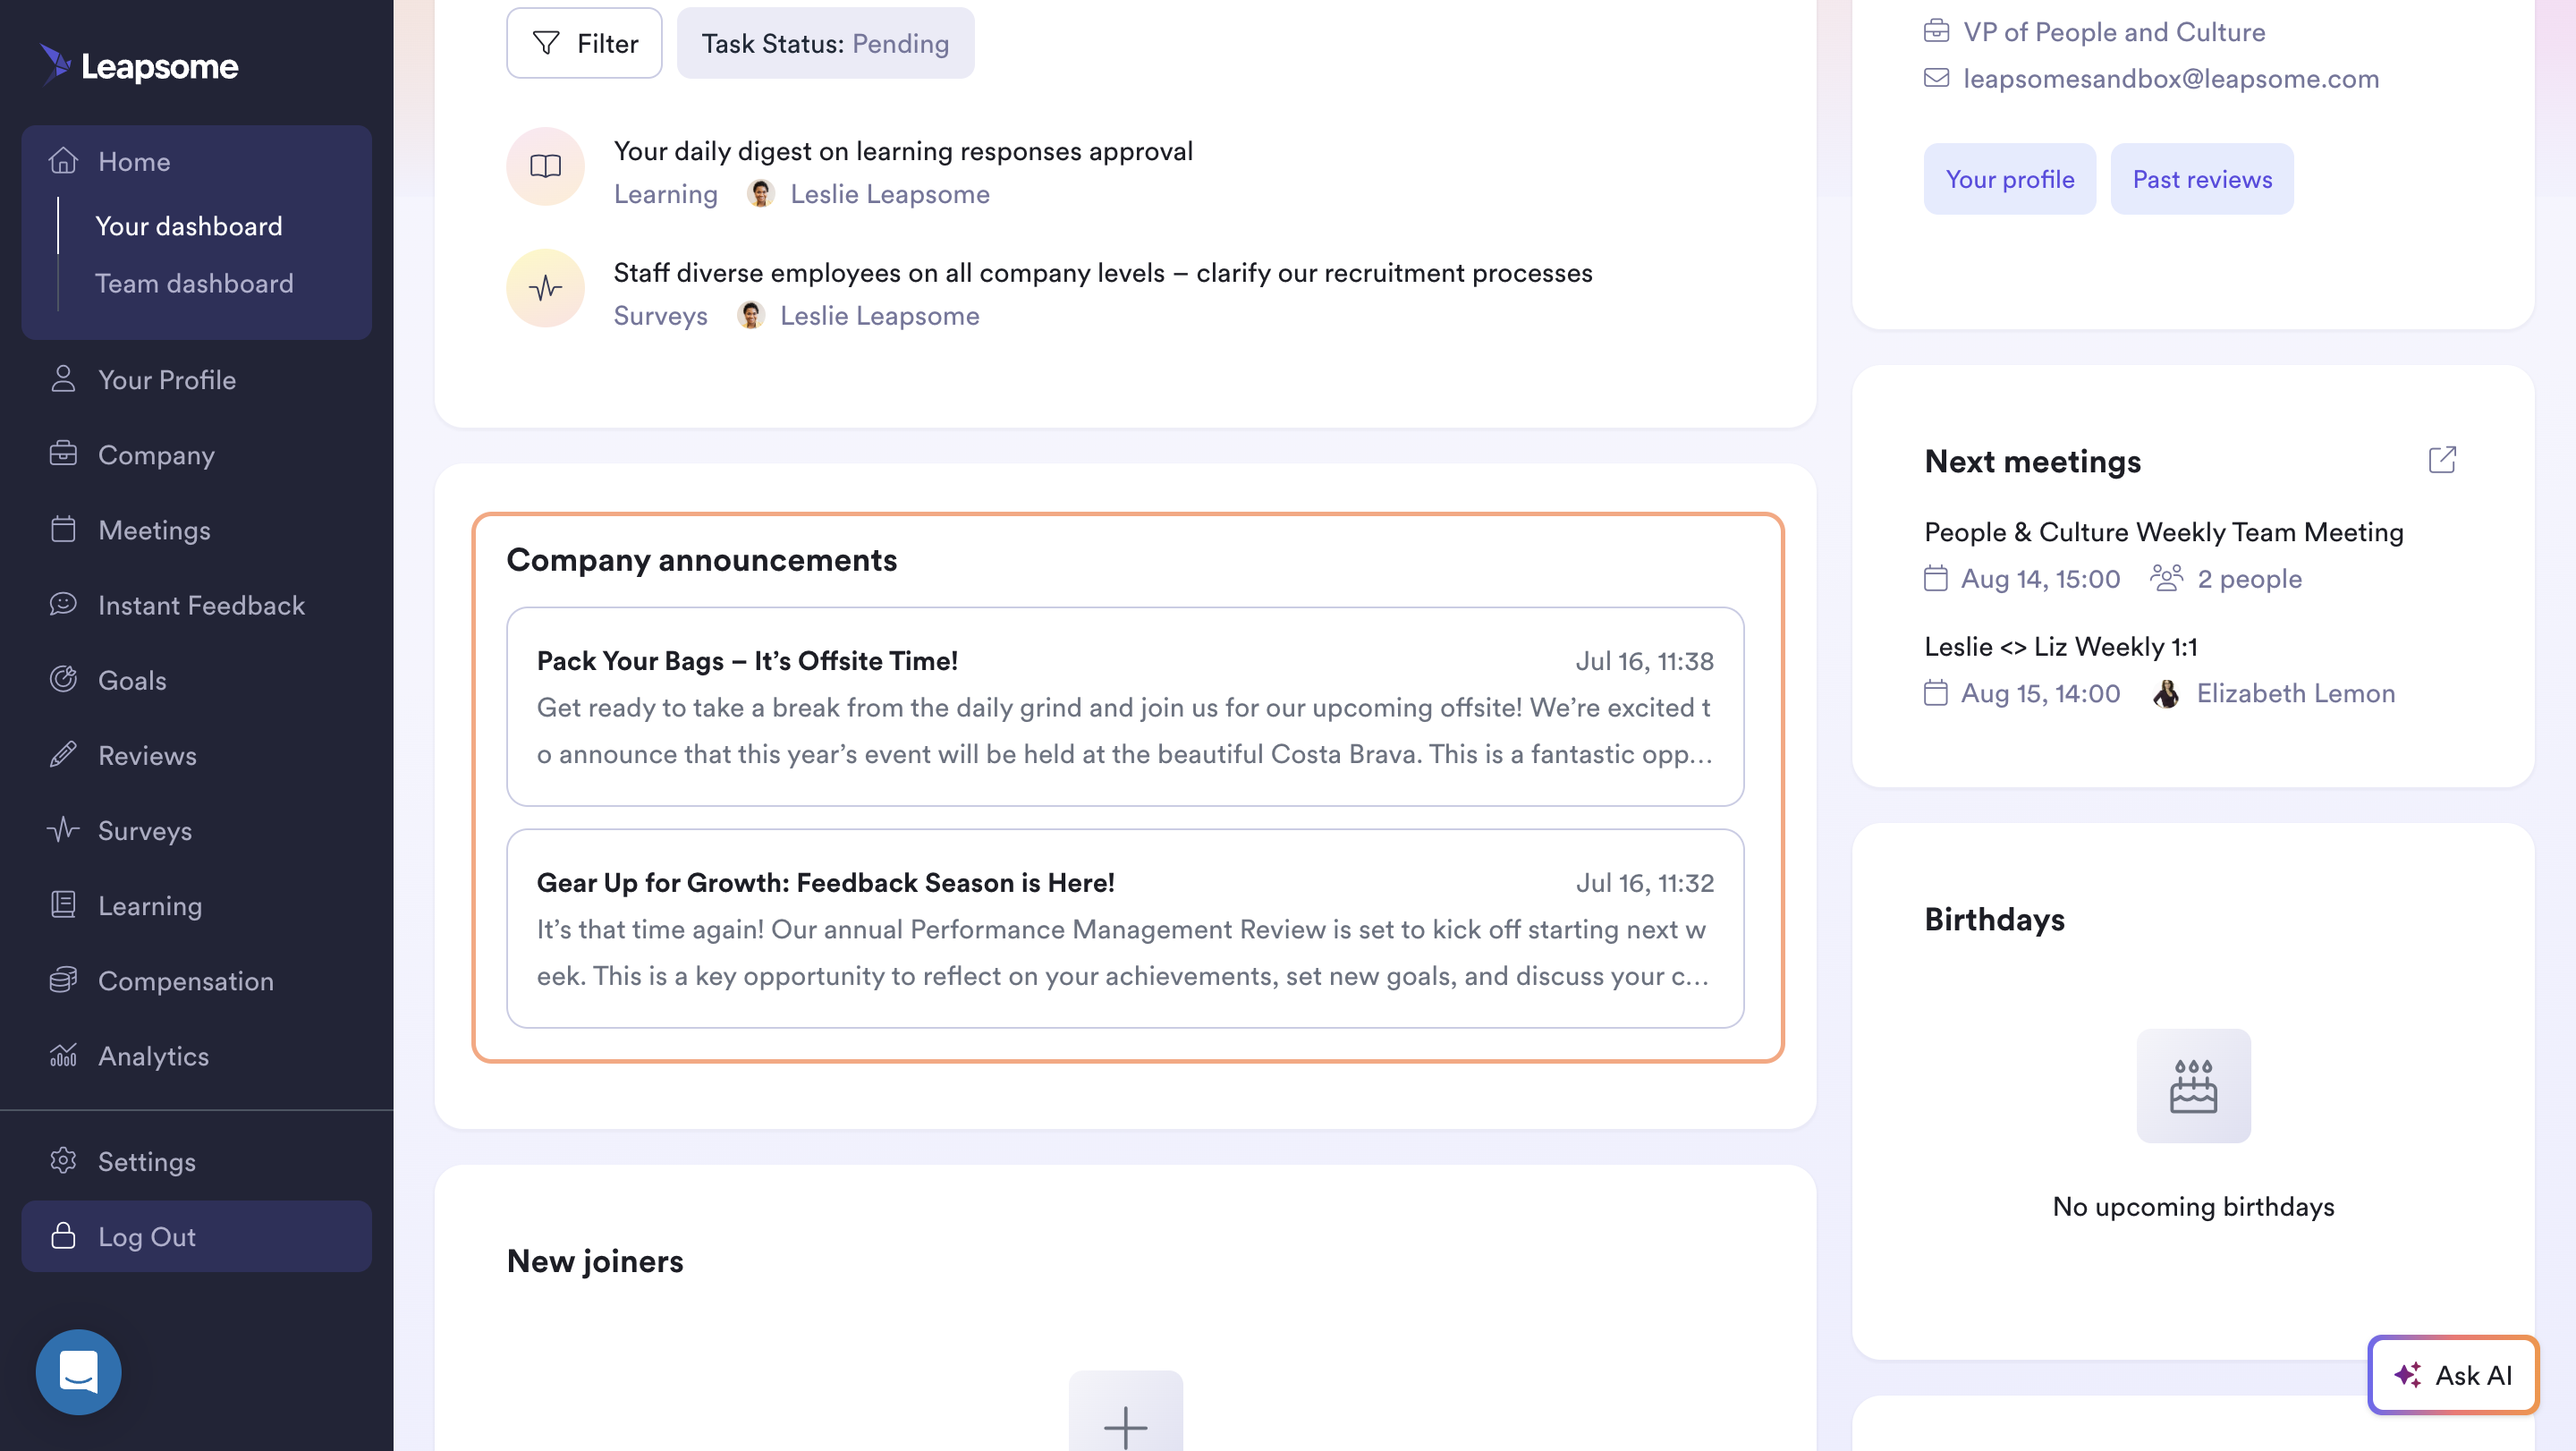Click the Home house icon
This screenshot has height=1451, width=2576.
click(63, 161)
